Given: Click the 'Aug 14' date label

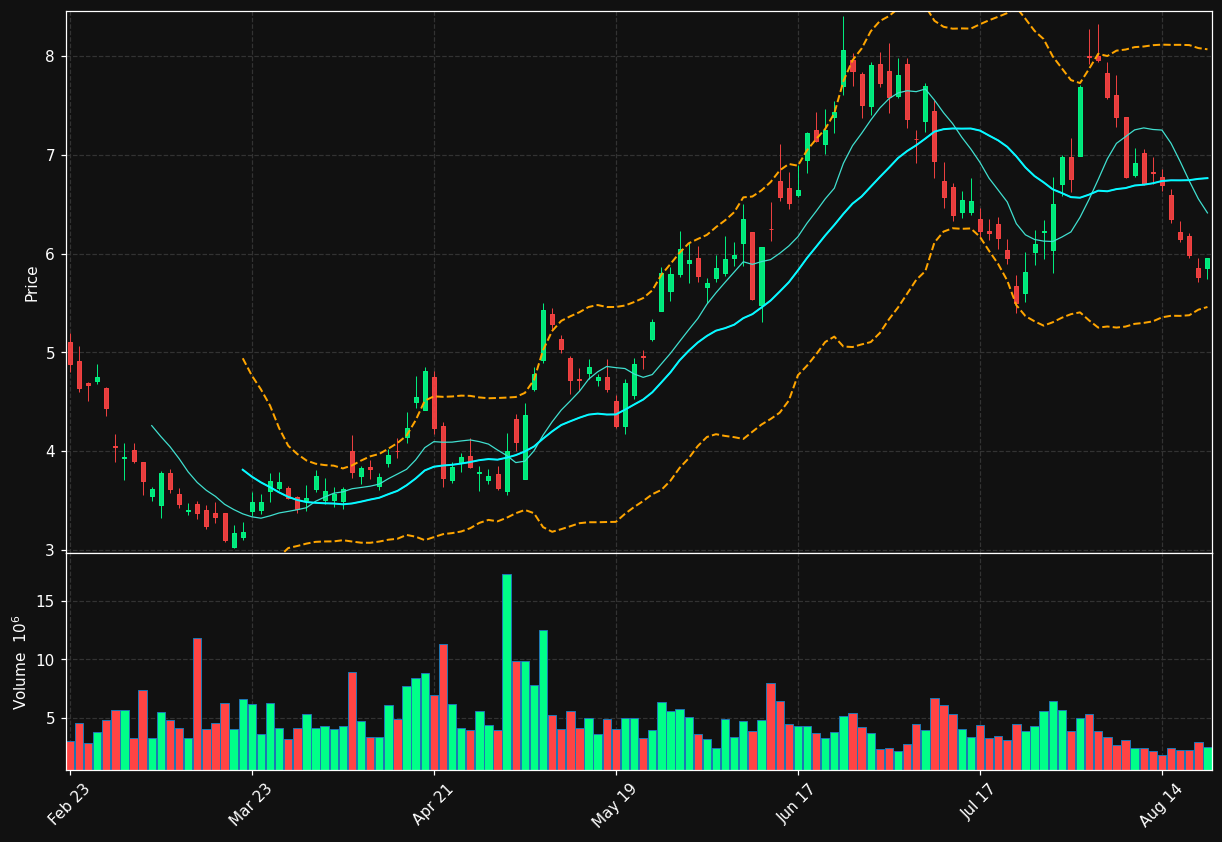Looking at the screenshot, I should point(1160,804).
